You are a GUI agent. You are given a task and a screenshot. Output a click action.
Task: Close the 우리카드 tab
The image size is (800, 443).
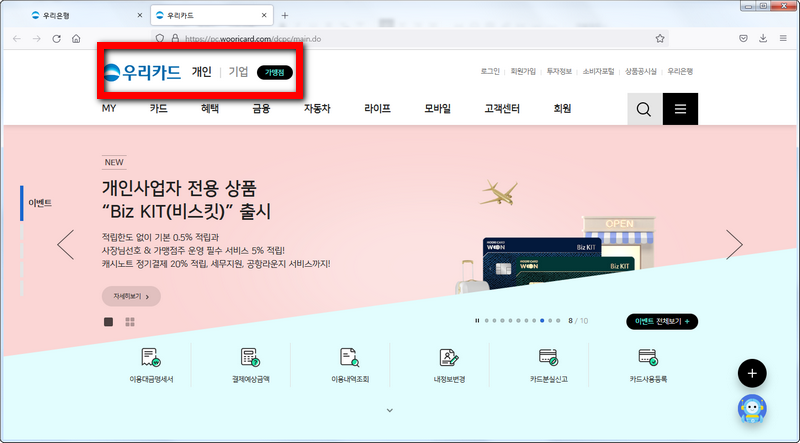tap(264, 15)
